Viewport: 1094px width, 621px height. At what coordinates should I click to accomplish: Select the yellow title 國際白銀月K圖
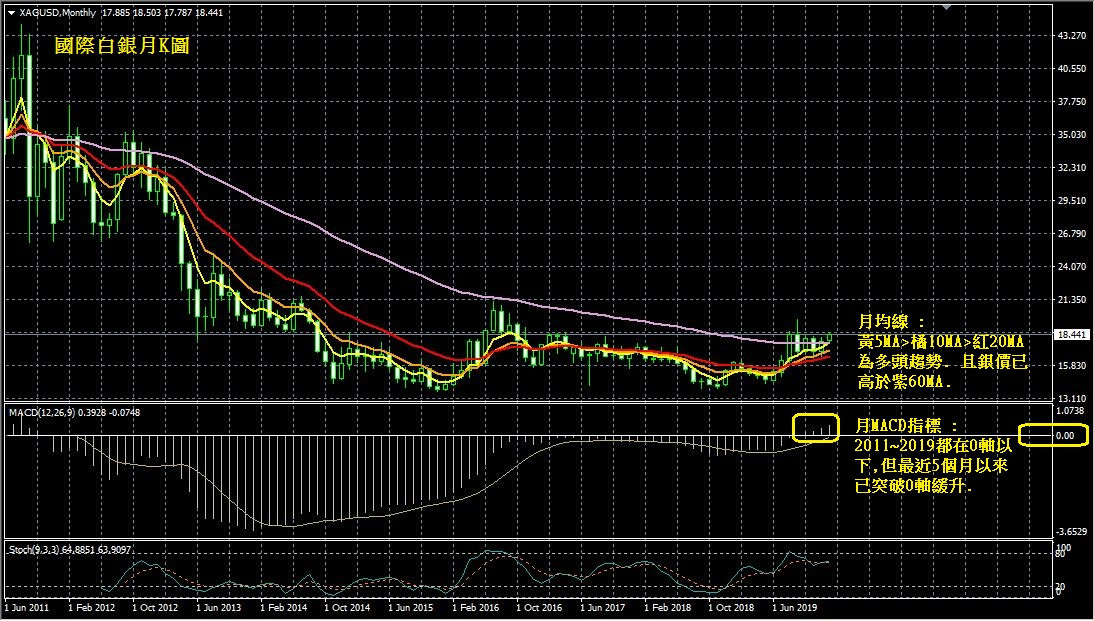[122, 47]
